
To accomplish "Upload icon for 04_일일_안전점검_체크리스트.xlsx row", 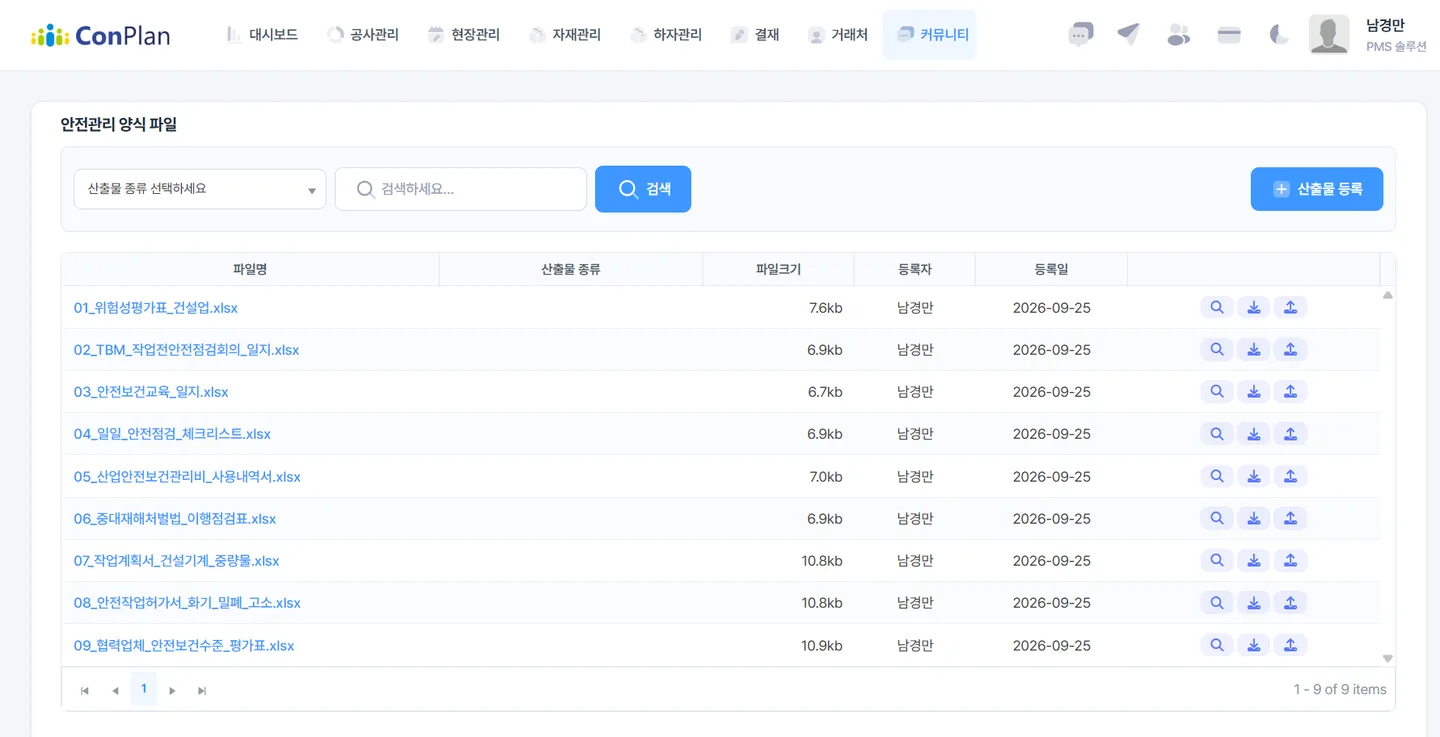I will click(1291, 434).
